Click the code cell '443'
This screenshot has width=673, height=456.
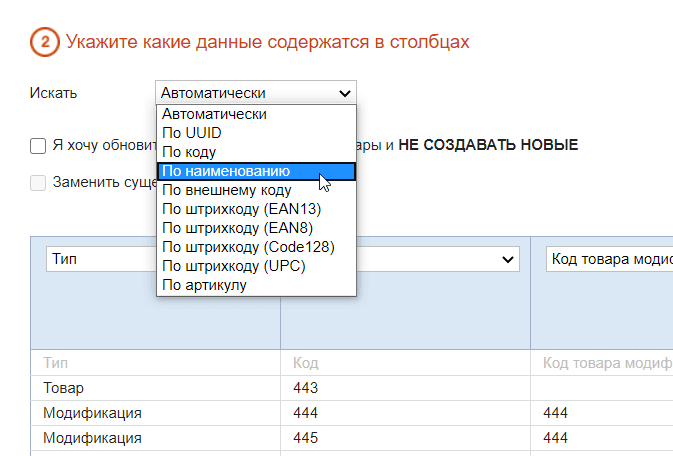305,387
